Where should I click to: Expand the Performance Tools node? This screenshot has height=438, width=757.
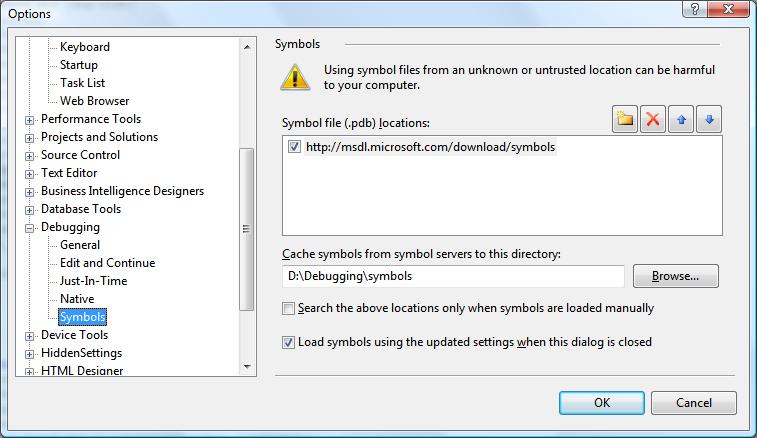(x=29, y=120)
